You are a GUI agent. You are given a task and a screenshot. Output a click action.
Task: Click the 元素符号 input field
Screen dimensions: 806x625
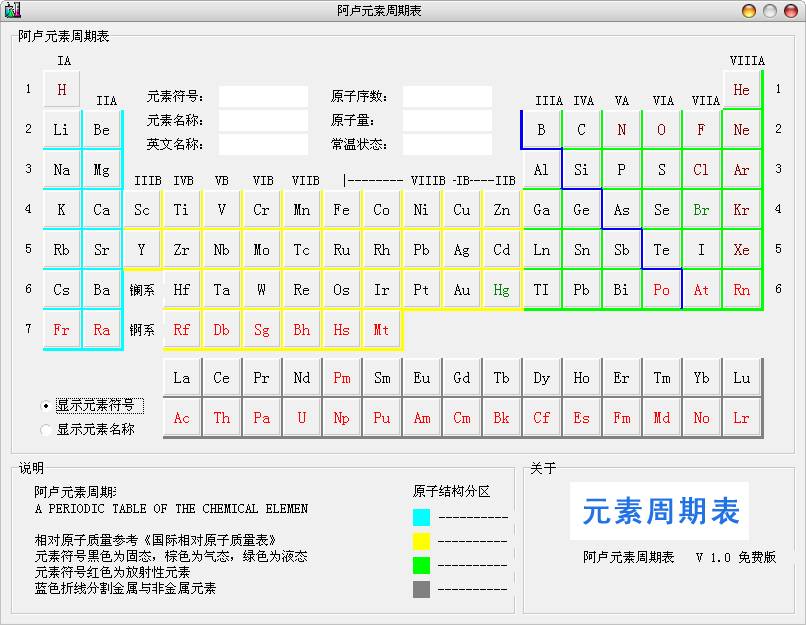[263, 97]
